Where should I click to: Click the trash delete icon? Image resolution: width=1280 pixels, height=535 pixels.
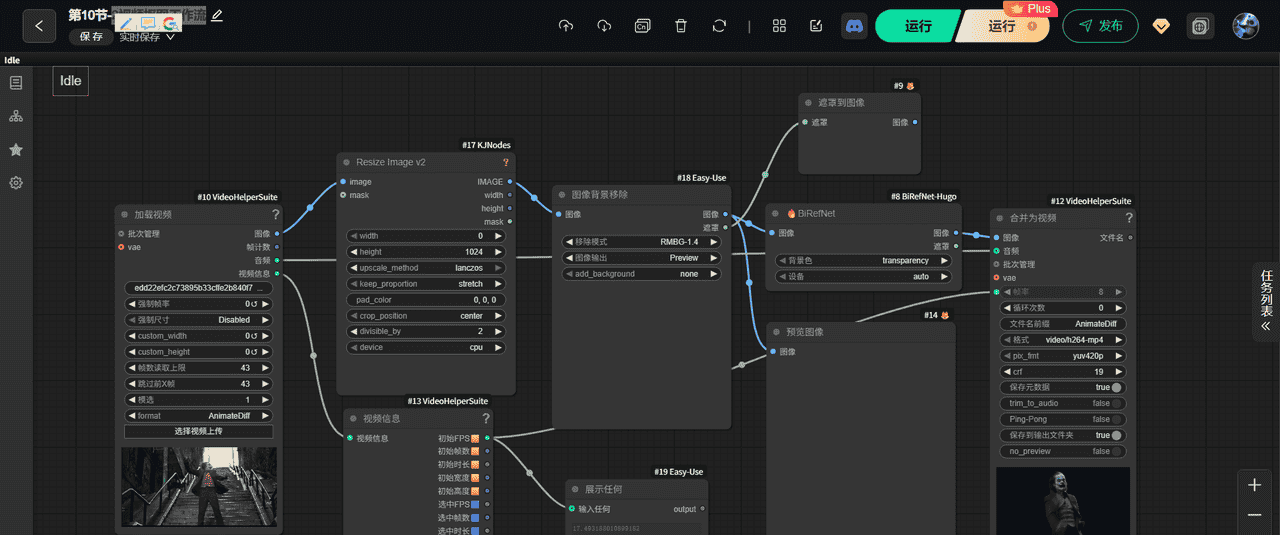680,26
